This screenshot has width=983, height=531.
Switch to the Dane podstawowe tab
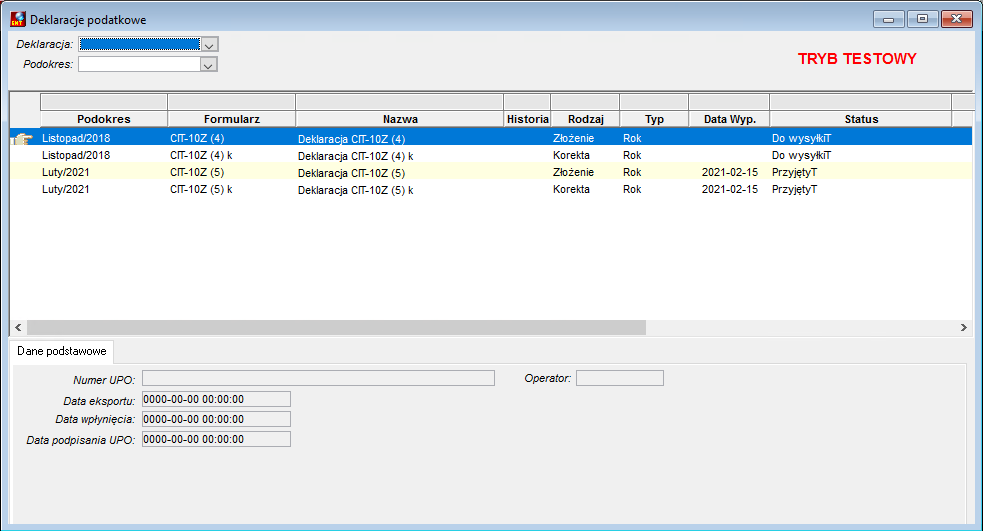pyautogui.click(x=61, y=351)
